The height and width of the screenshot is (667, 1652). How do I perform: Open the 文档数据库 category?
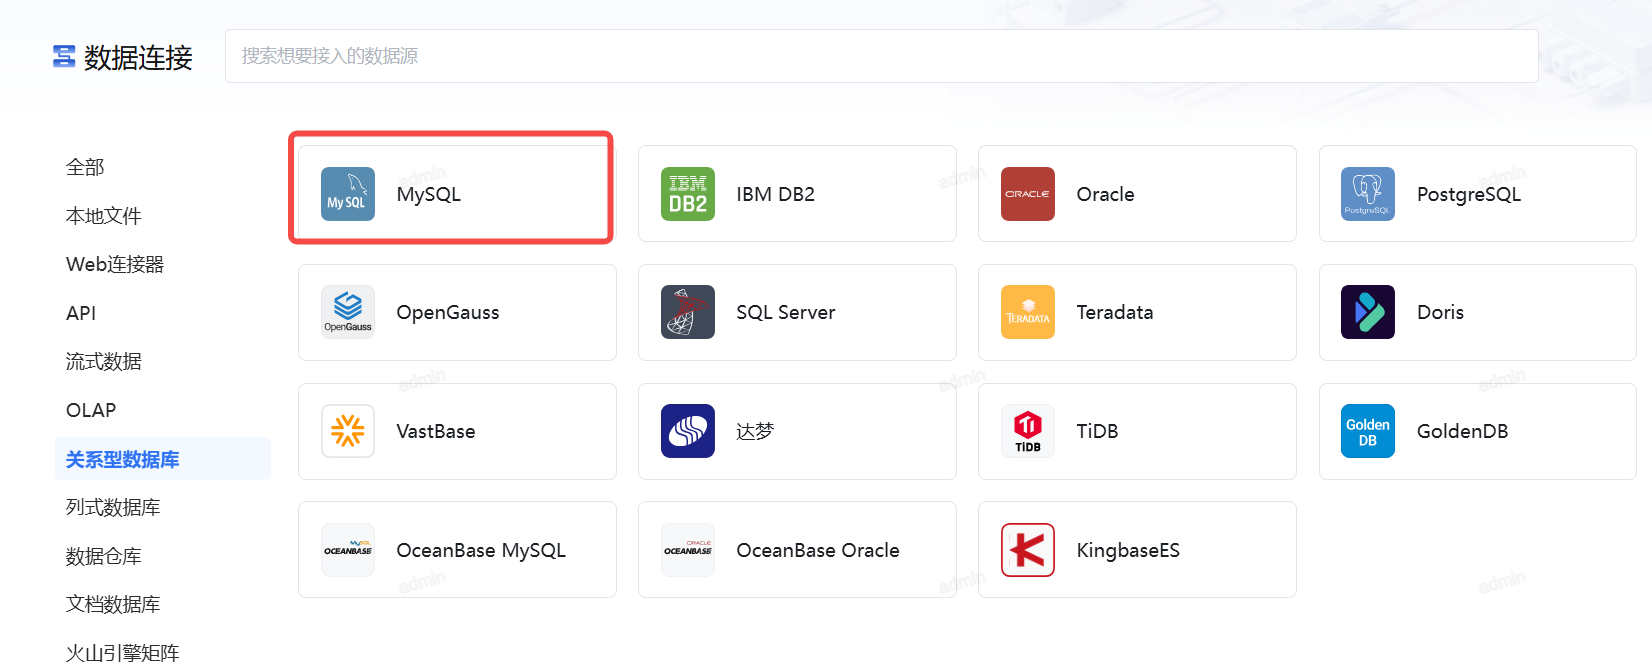113,604
